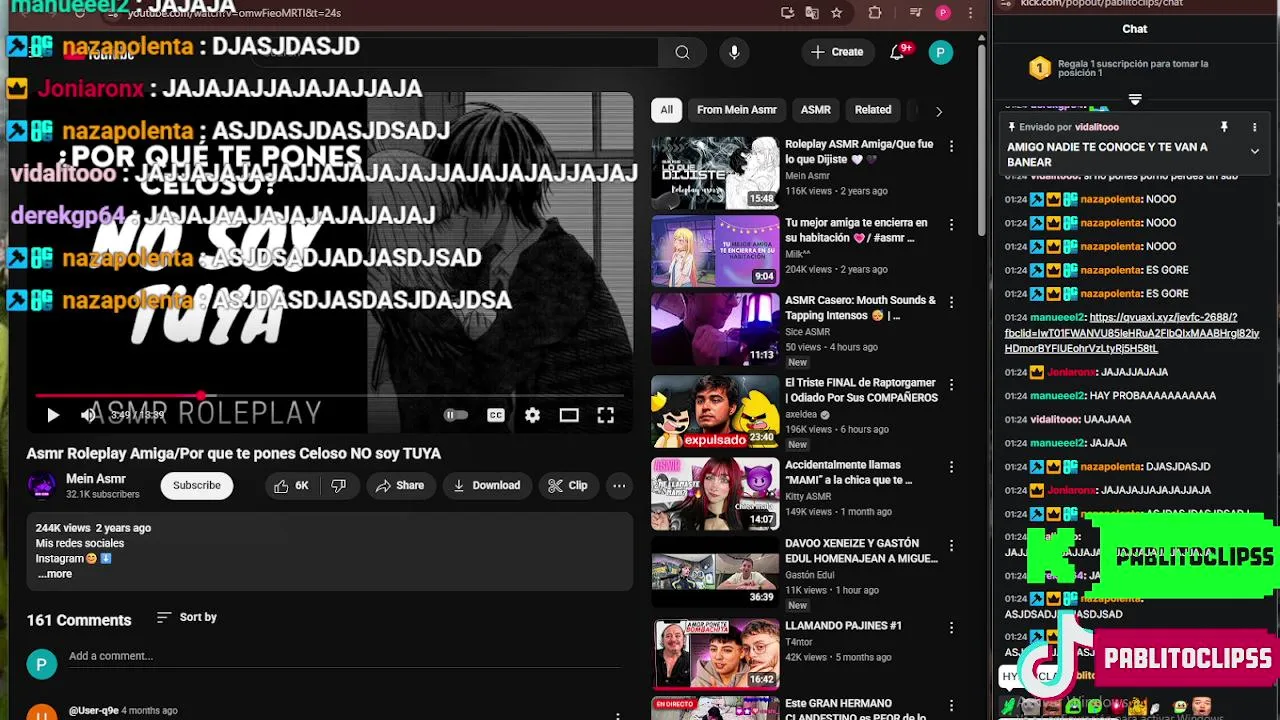Start voice search with microphone
This screenshot has width=1280, height=720.
(734, 52)
